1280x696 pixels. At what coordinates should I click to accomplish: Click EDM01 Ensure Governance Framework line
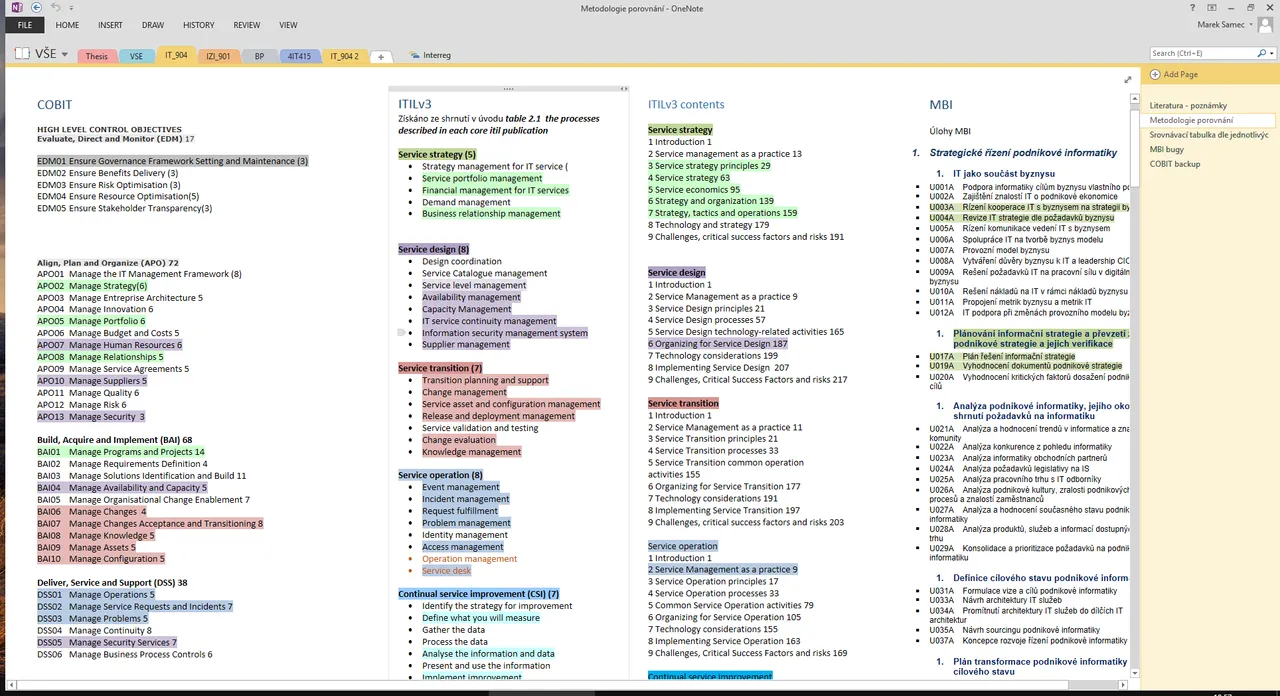tap(173, 161)
